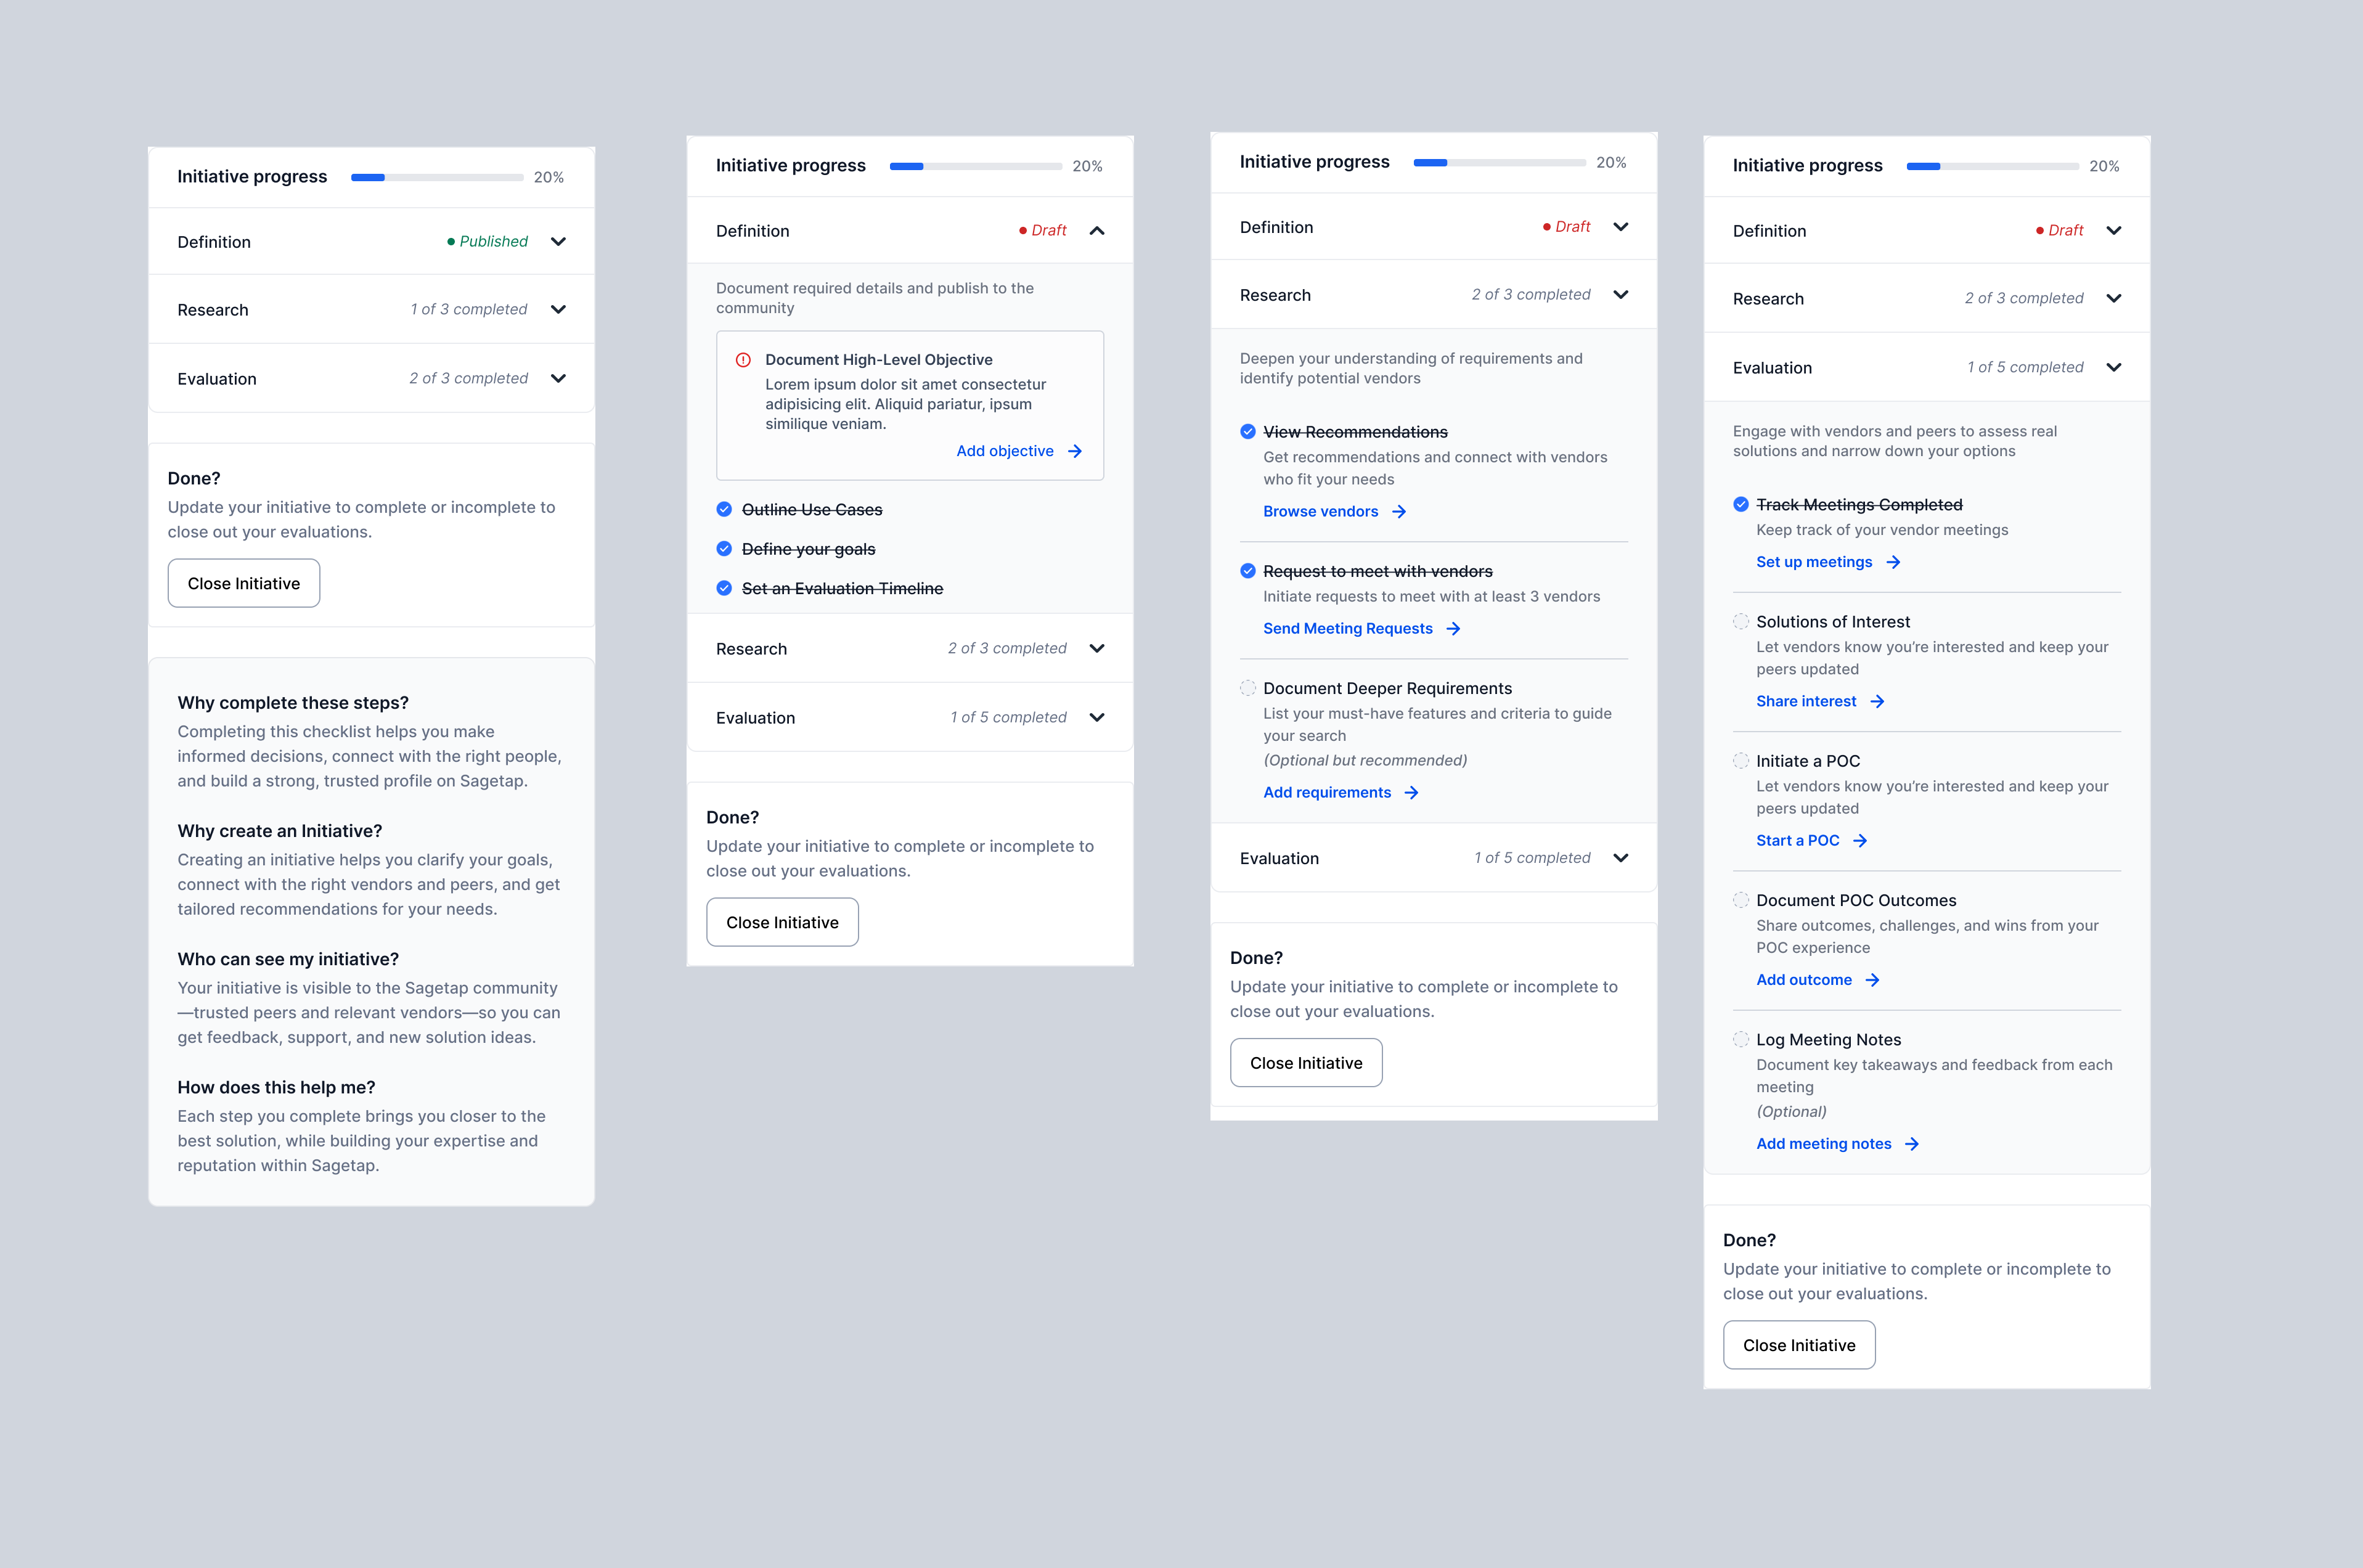This screenshot has height=1568, width=2363.
Task: Expand the Published Definition section chevron
Action: click(558, 241)
